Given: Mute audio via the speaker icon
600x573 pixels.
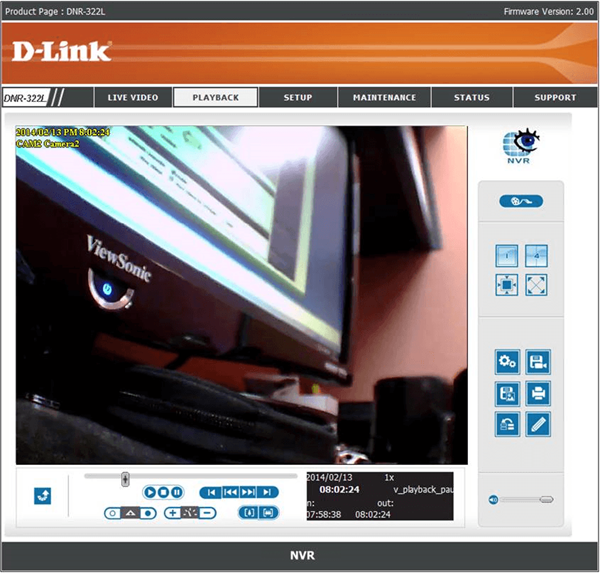Looking at the screenshot, I should tap(494, 499).
